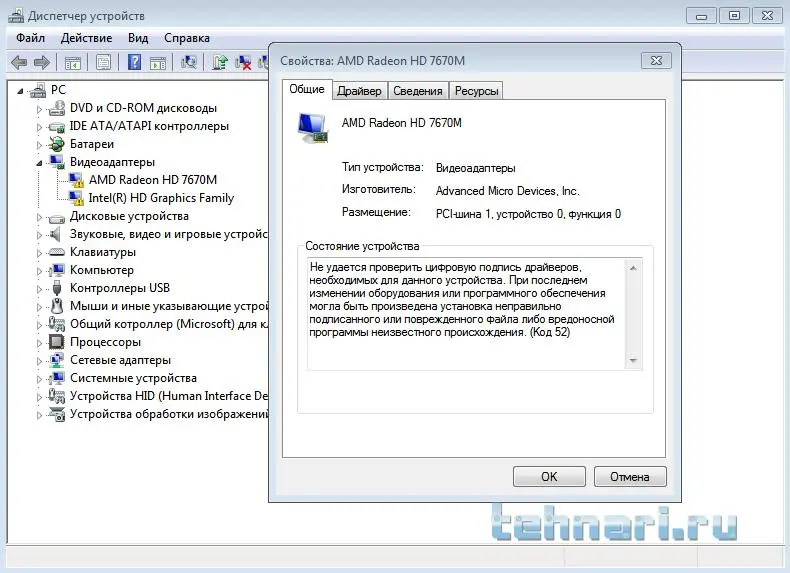Select Intel(R) HD Graphics Family in device tree

coord(161,198)
